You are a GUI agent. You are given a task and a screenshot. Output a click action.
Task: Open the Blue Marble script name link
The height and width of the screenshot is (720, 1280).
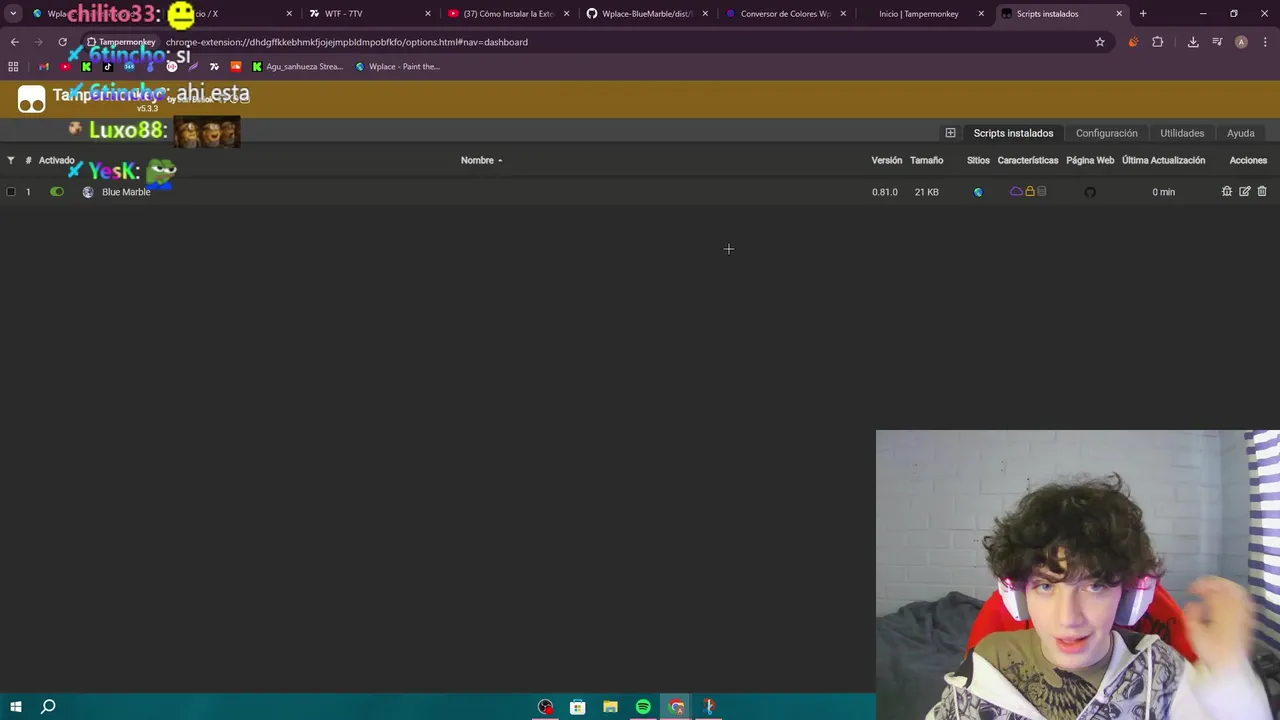pos(126,192)
